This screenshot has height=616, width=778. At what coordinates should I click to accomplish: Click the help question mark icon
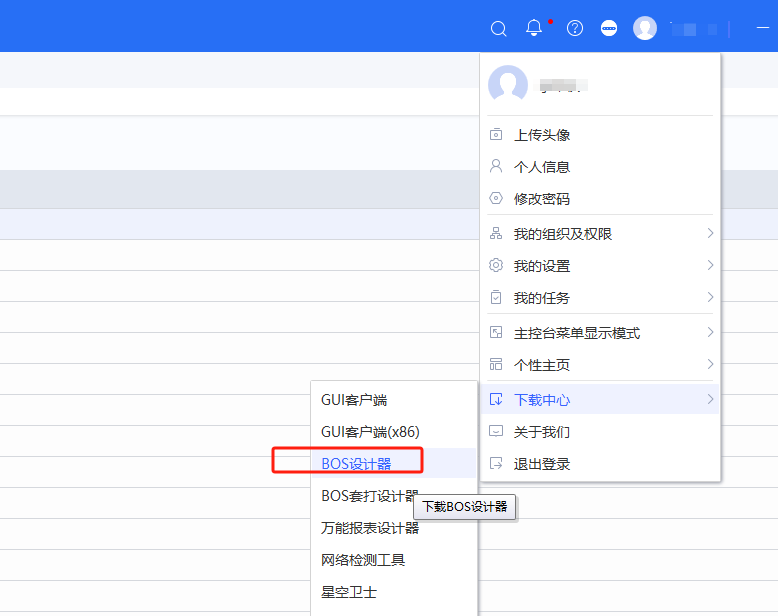[x=575, y=28]
